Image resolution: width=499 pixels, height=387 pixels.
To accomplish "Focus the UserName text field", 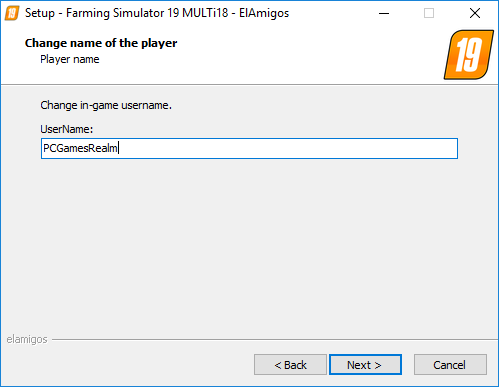I will pos(249,148).
